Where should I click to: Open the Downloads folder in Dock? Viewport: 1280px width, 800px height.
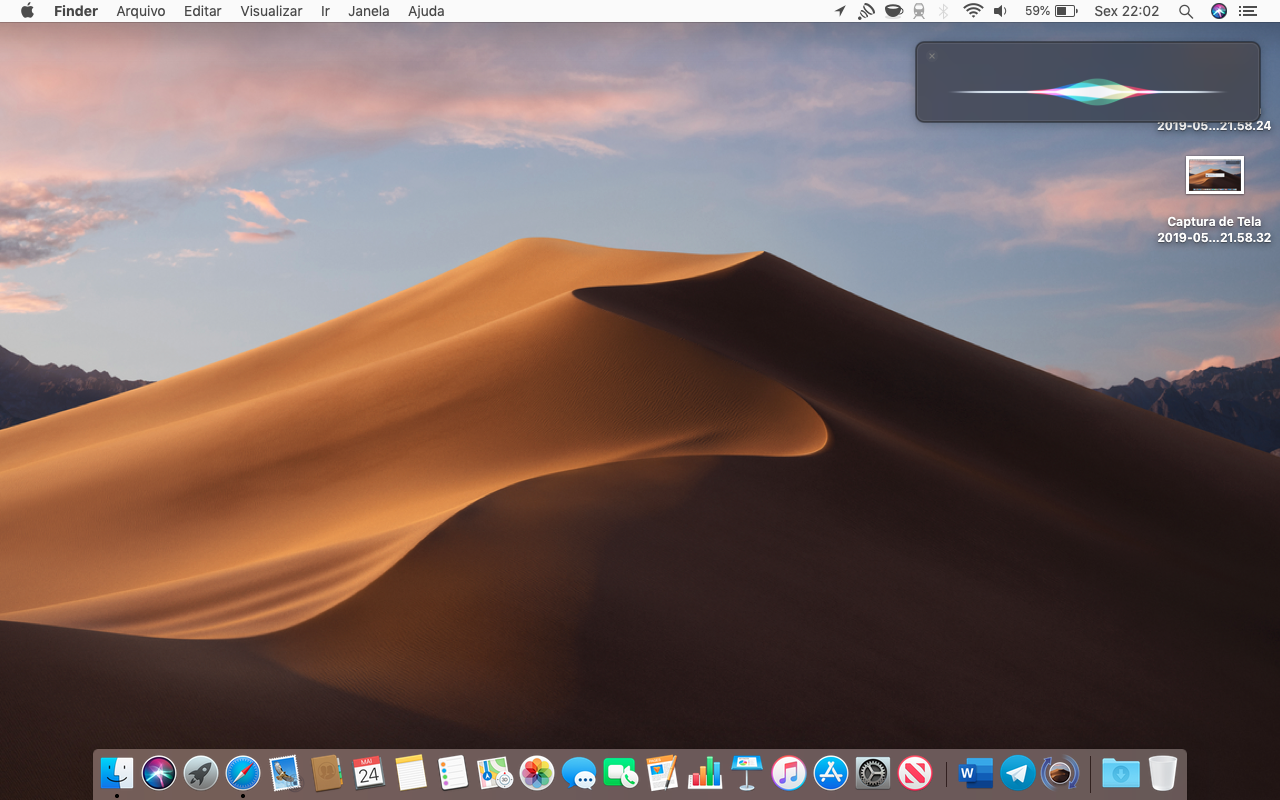pos(1121,773)
